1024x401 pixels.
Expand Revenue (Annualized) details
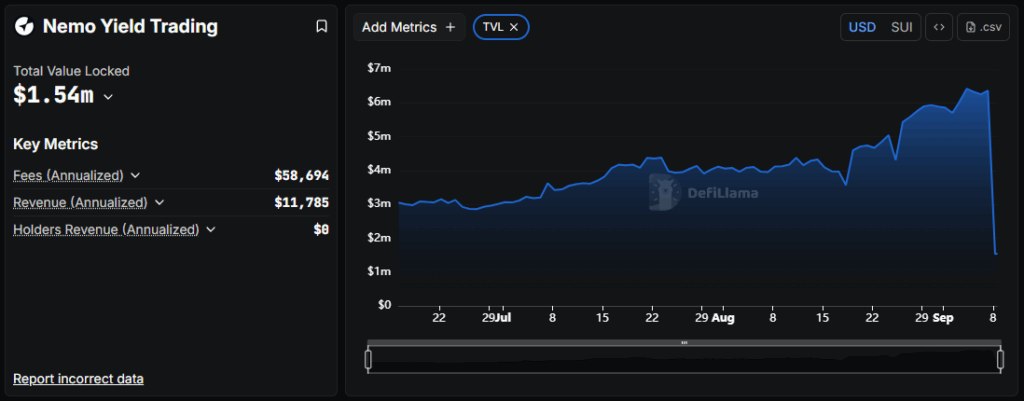159,202
